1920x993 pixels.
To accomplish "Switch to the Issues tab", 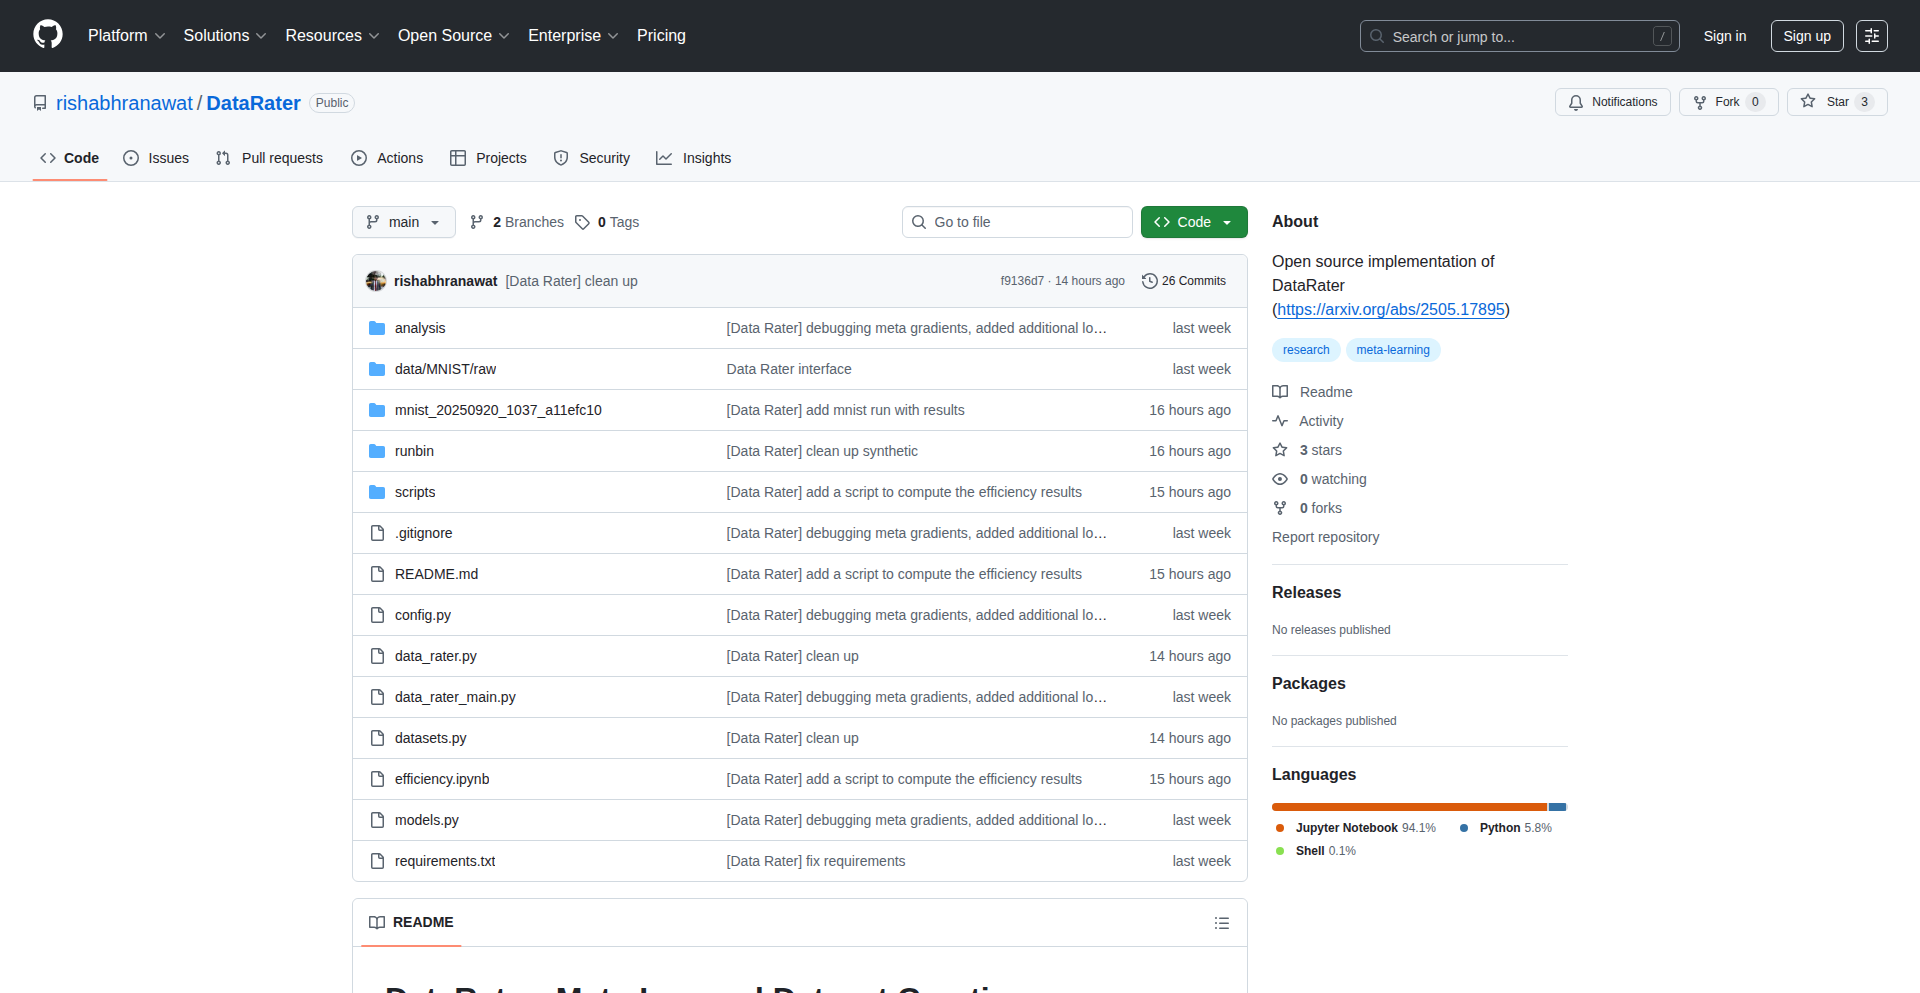I will pyautogui.click(x=156, y=158).
